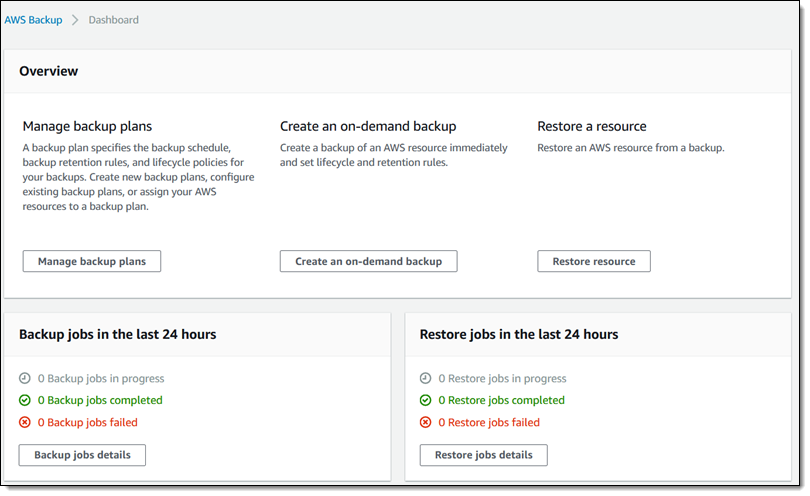Image resolution: width=810 pixels, height=496 pixels.
Task: Select the "0 Restore jobs in progress" text
Action: coord(502,379)
